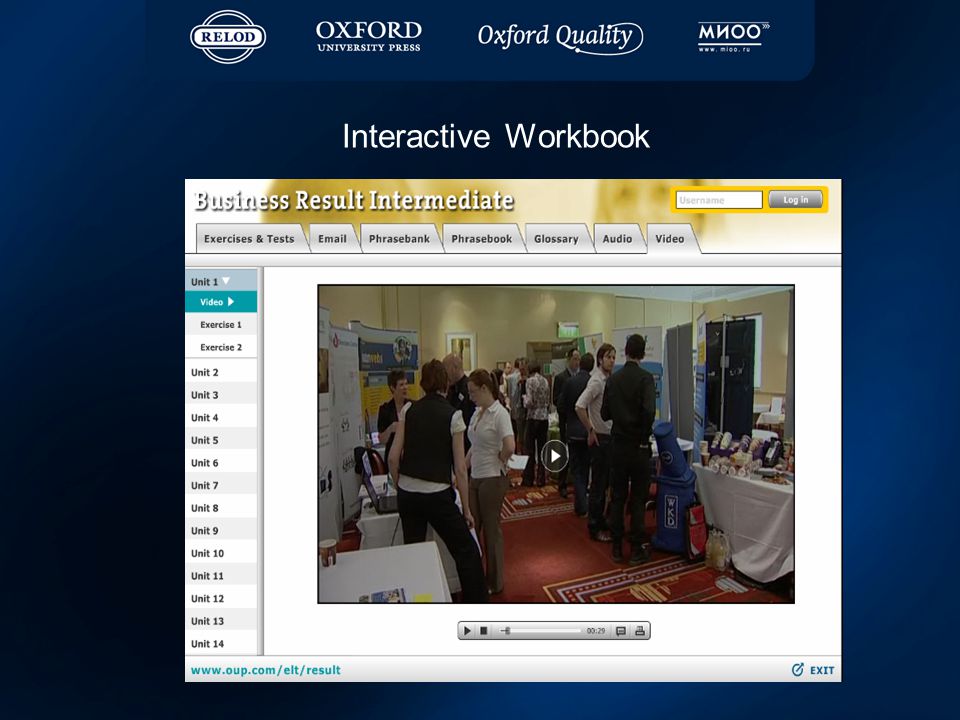Image resolution: width=960 pixels, height=720 pixels.
Task: Open Unit 14 in the sidebar
Action: point(221,644)
